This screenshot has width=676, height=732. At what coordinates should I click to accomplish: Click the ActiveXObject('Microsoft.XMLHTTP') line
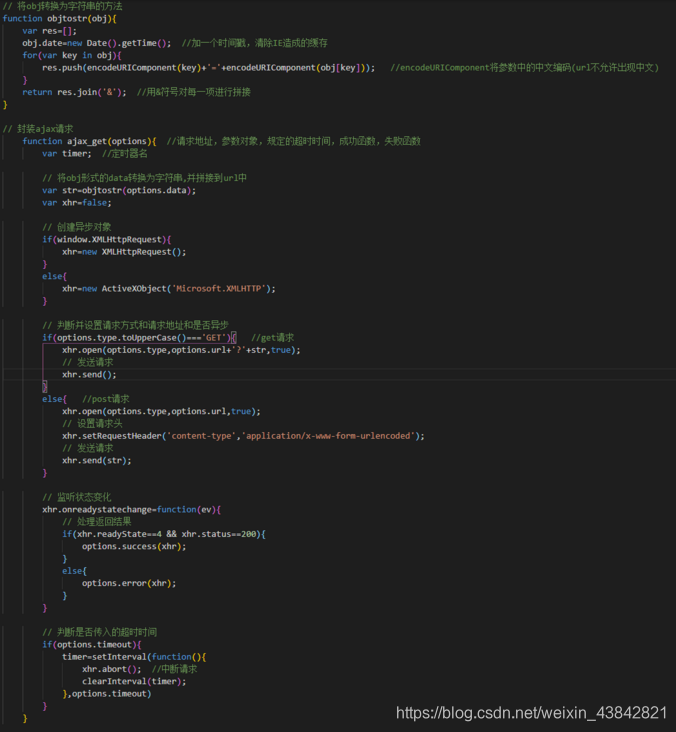(x=169, y=289)
